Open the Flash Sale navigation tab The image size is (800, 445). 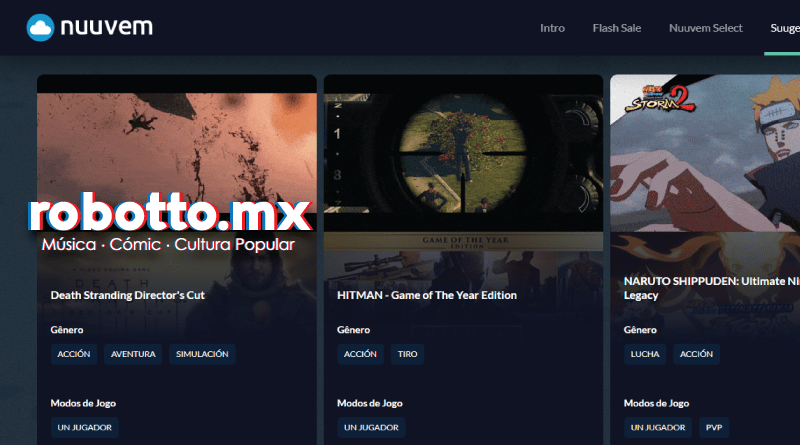(616, 28)
